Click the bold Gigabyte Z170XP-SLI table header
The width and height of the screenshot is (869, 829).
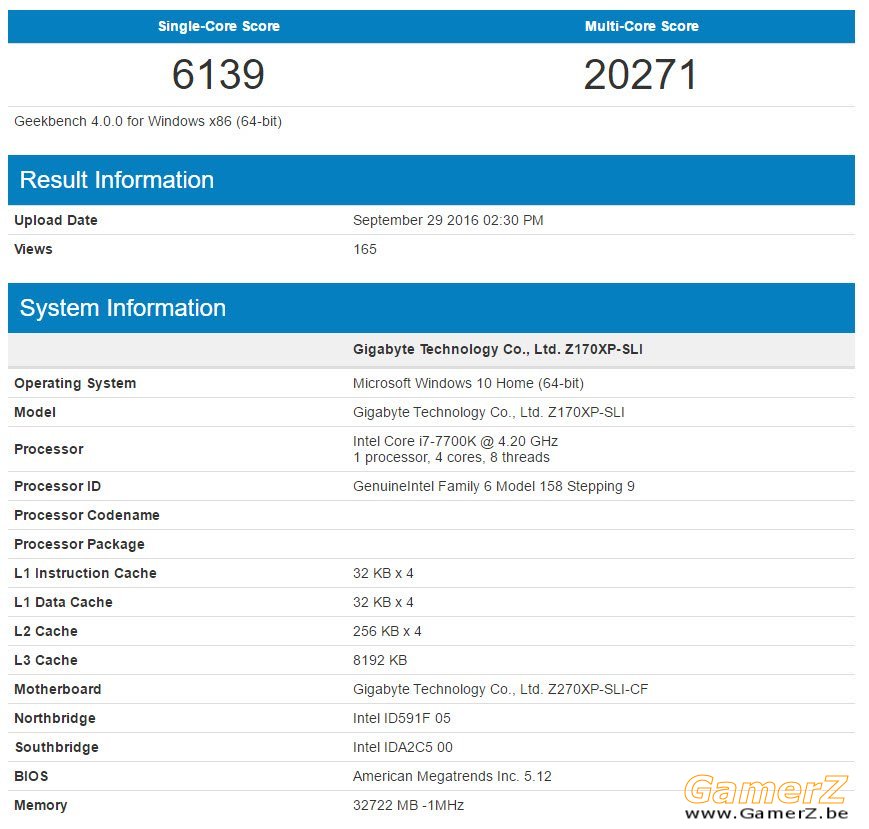coord(498,349)
